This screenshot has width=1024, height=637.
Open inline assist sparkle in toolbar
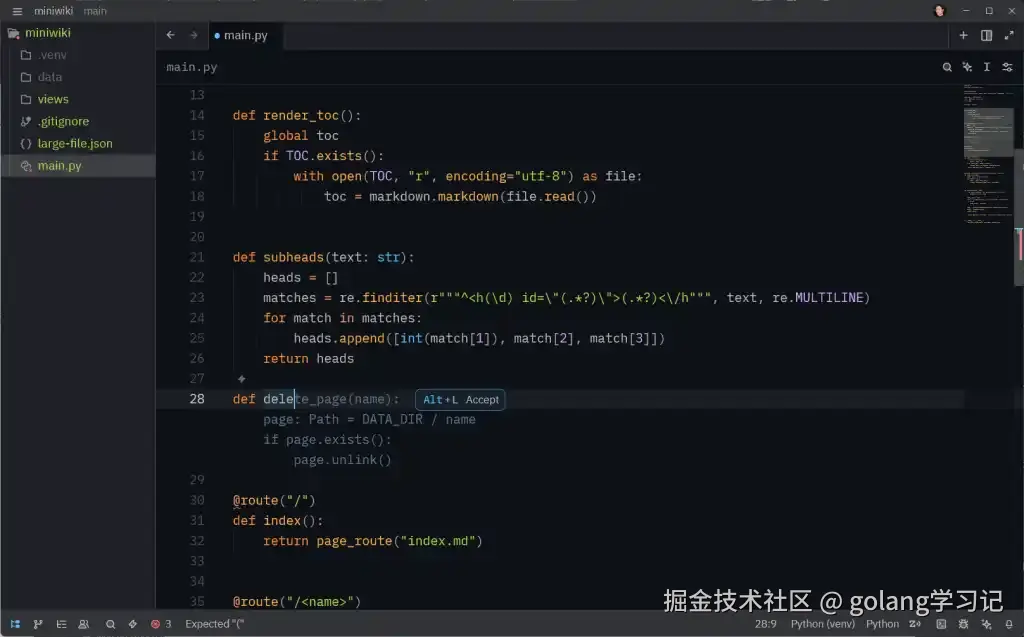(x=967, y=67)
